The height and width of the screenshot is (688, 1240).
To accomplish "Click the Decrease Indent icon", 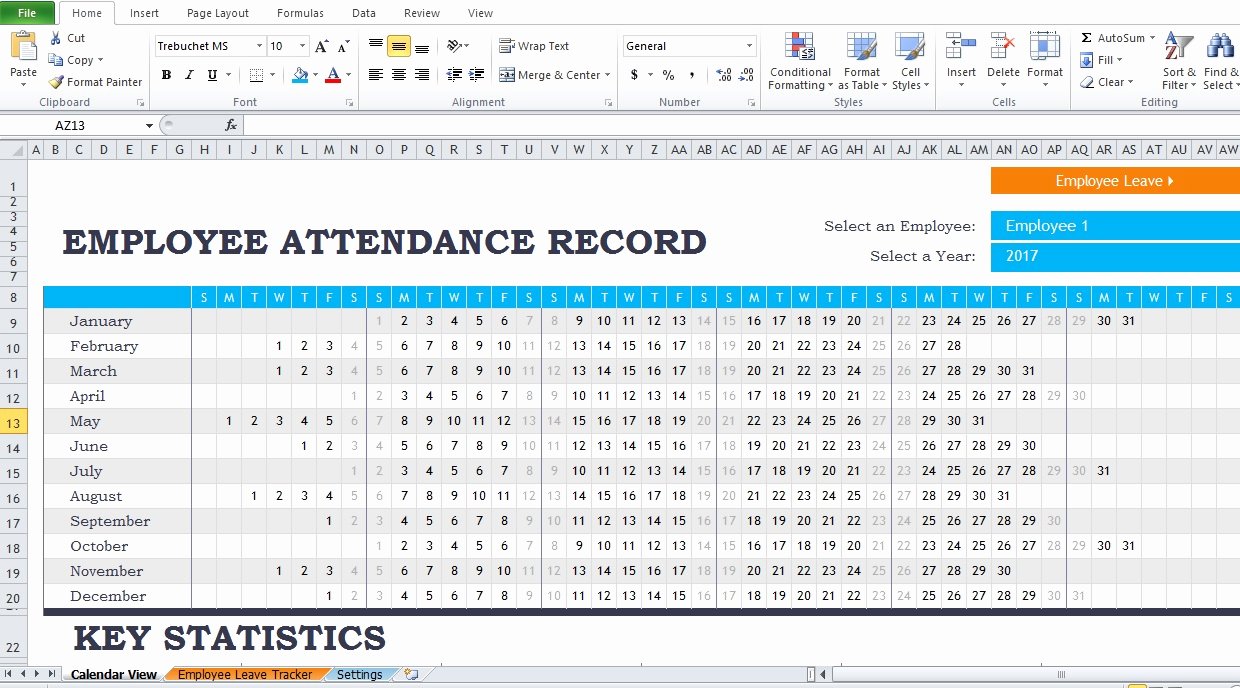I will coord(454,75).
